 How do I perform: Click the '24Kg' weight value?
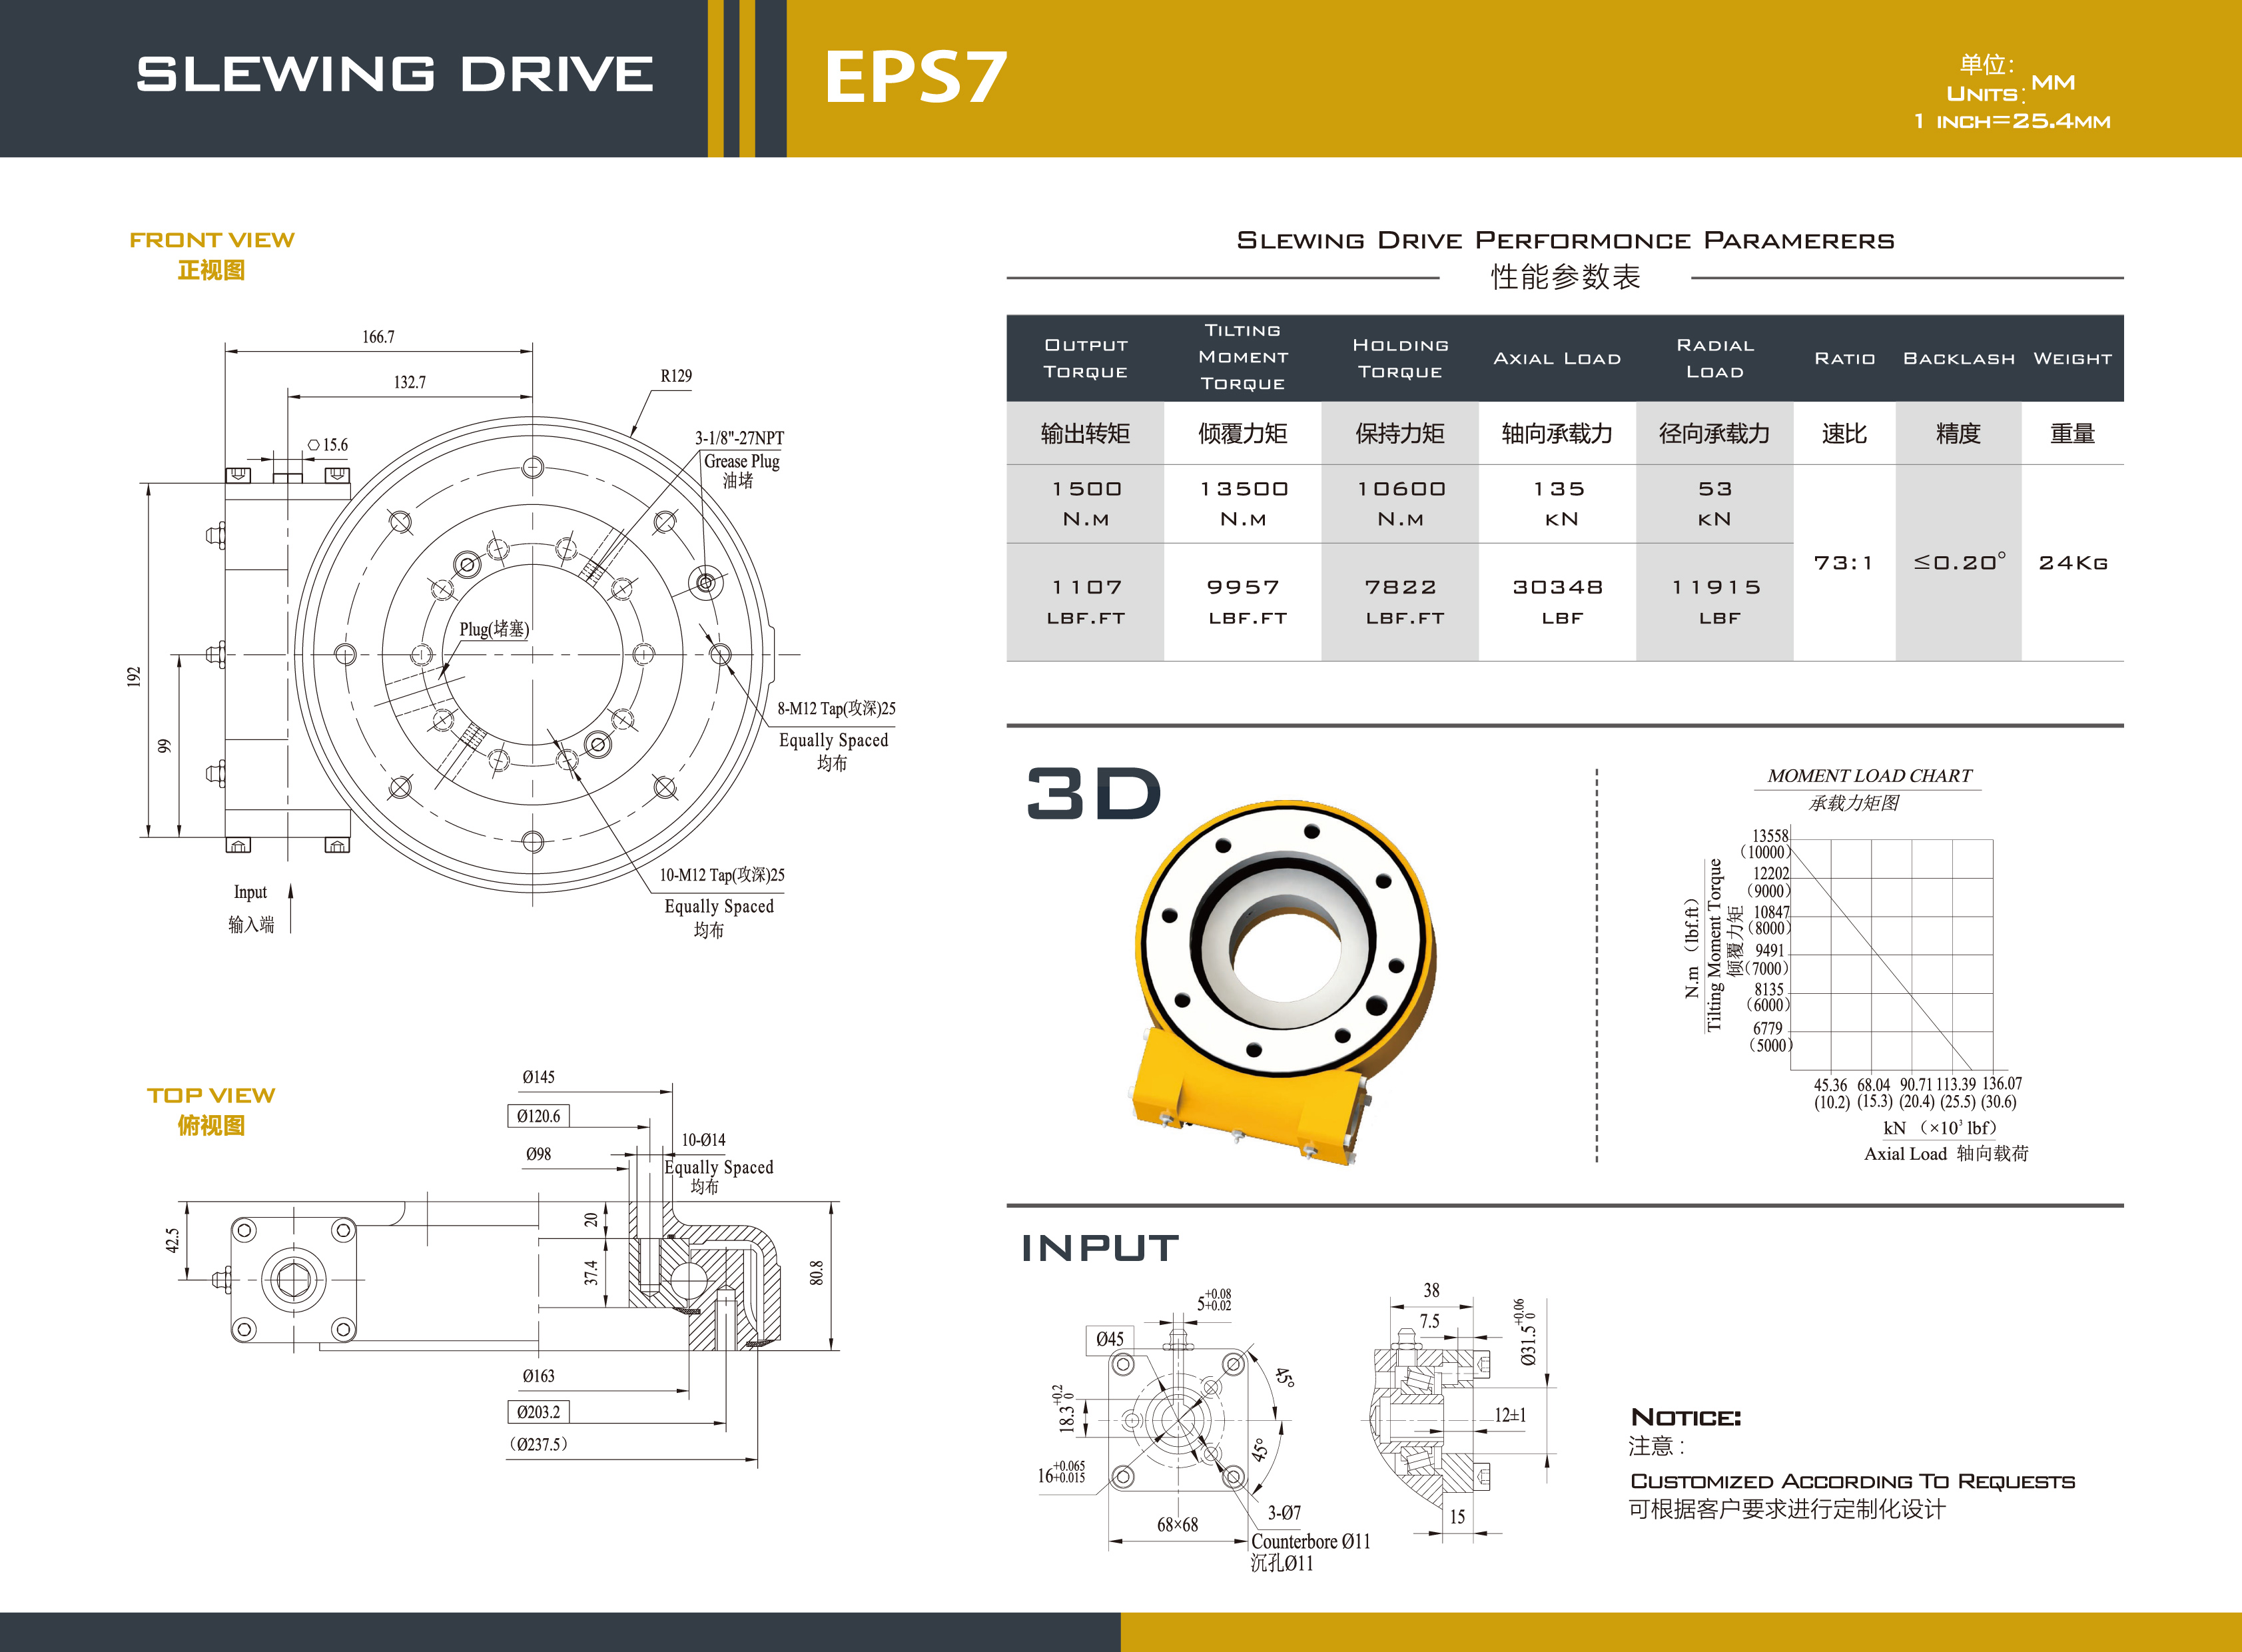(x=2073, y=563)
